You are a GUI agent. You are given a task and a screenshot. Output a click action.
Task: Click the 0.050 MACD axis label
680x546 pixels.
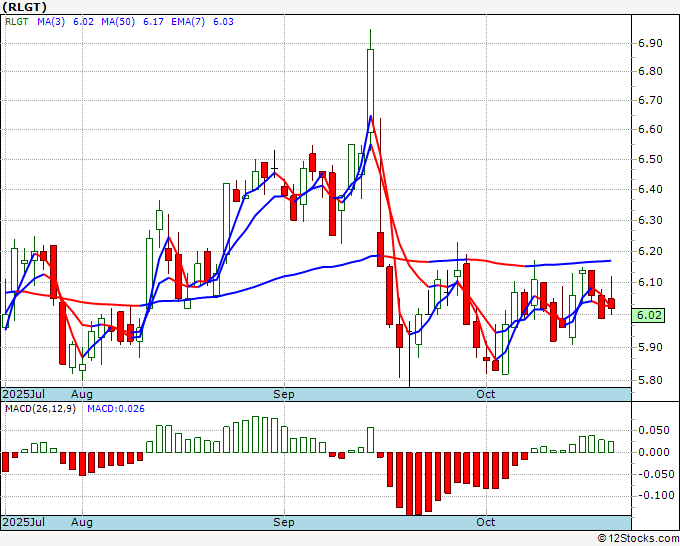coord(654,430)
